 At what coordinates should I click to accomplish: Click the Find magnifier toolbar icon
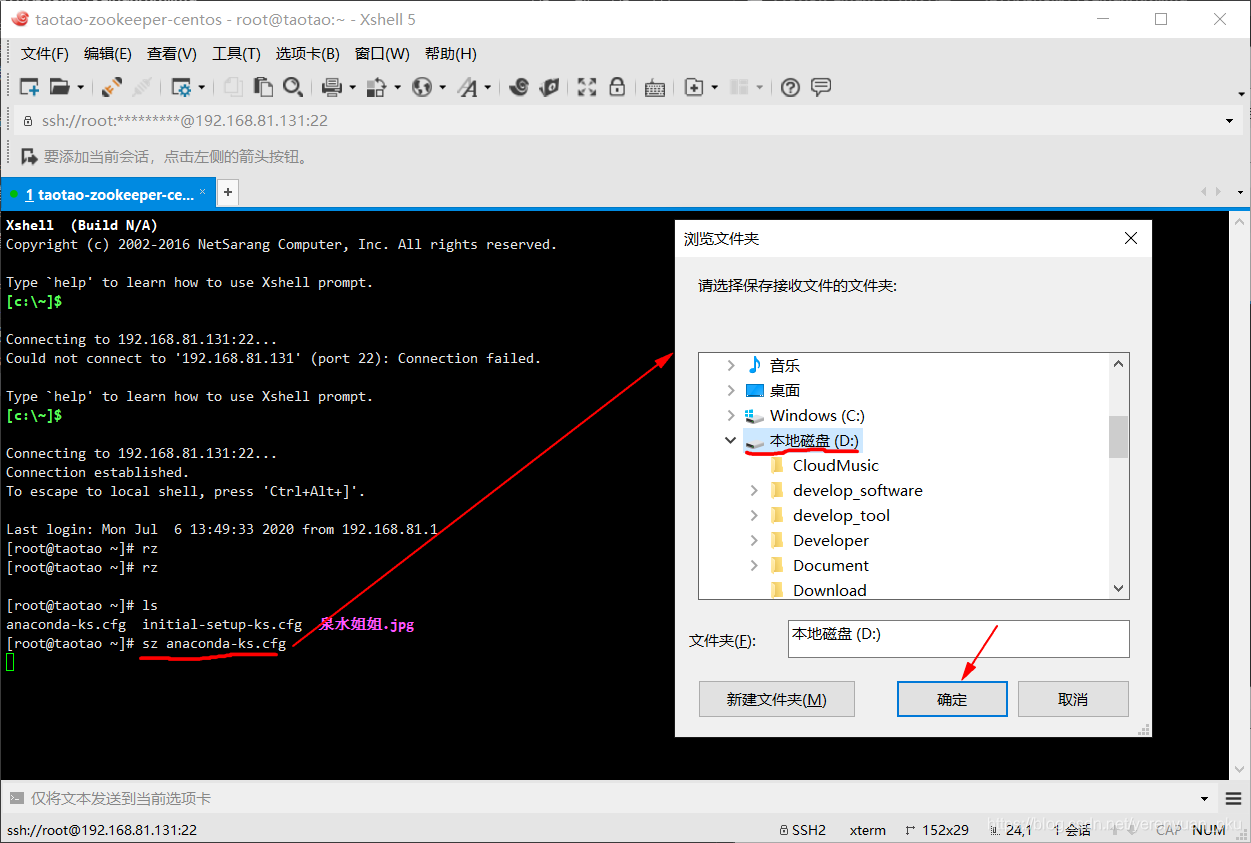pyautogui.click(x=293, y=88)
